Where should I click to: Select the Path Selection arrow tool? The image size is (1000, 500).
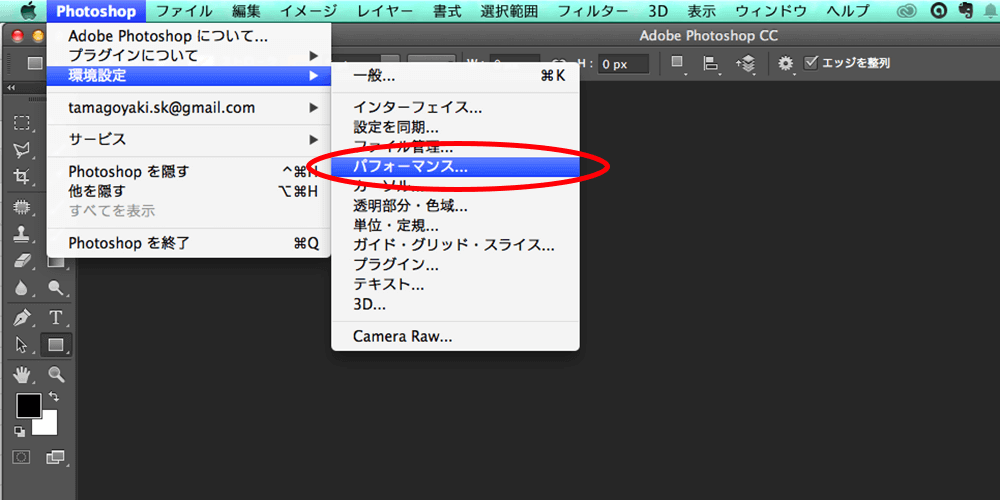tap(22, 345)
